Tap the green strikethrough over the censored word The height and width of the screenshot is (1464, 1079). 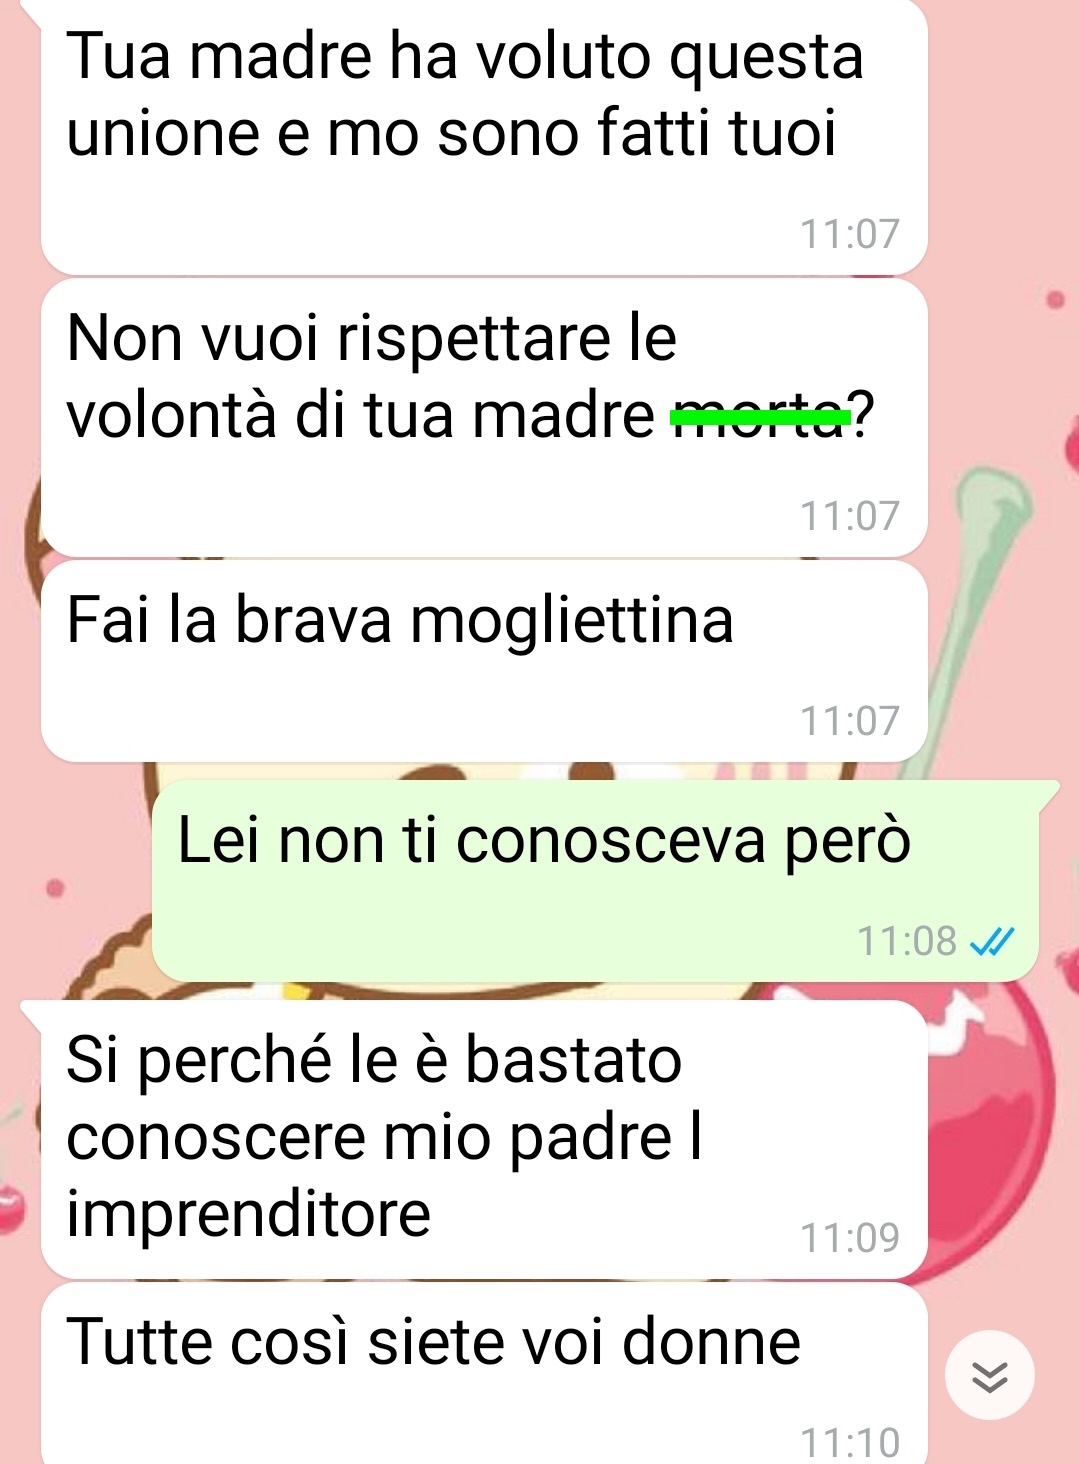(761, 412)
